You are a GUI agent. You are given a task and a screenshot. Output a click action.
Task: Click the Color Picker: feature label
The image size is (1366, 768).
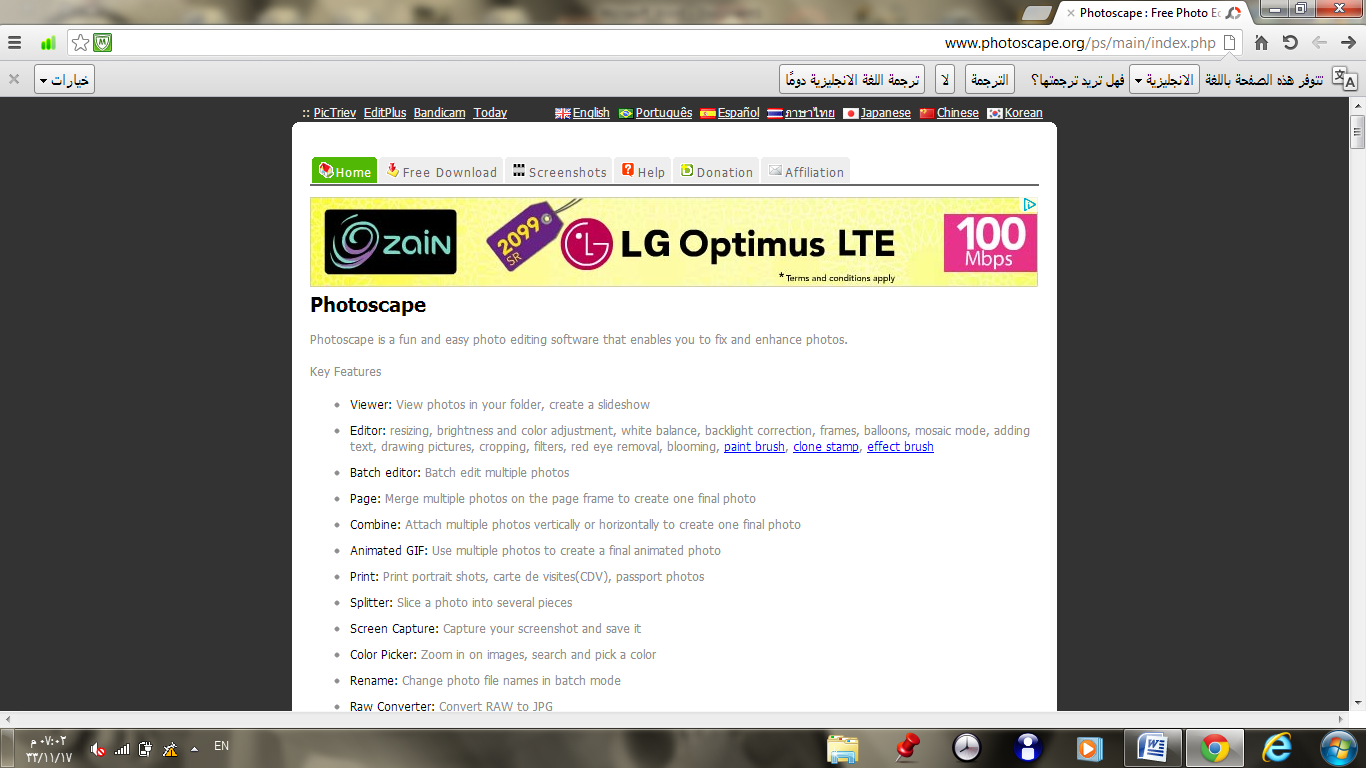(383, 655)
